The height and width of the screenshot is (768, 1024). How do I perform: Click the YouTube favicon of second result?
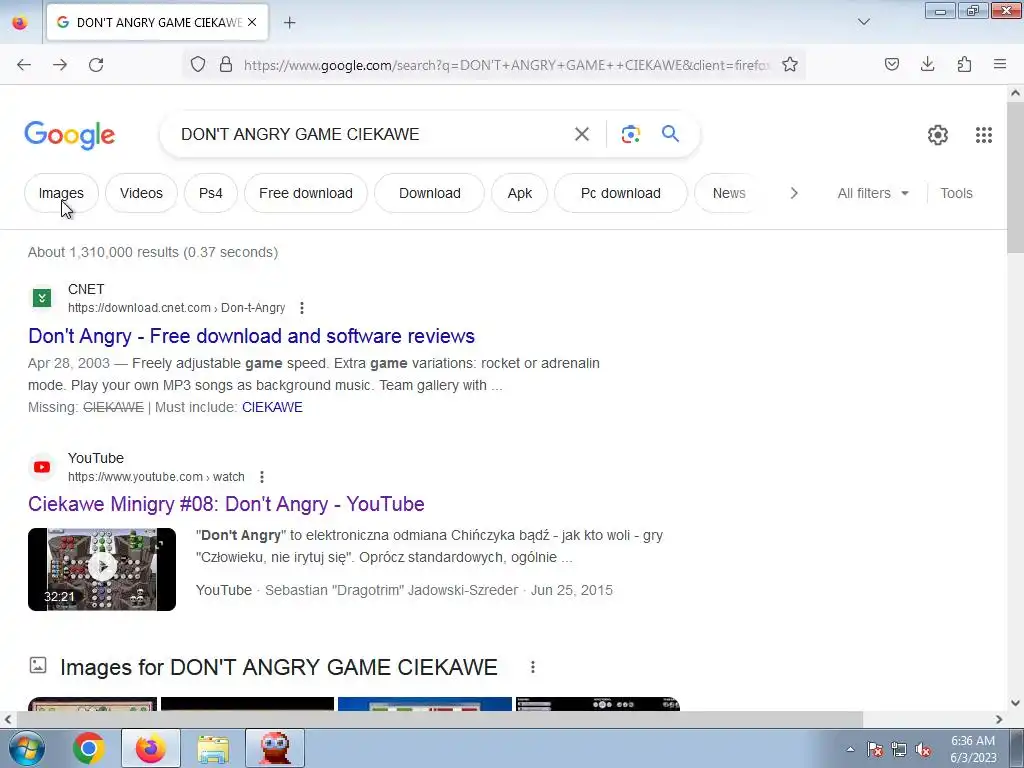point(42,467)
